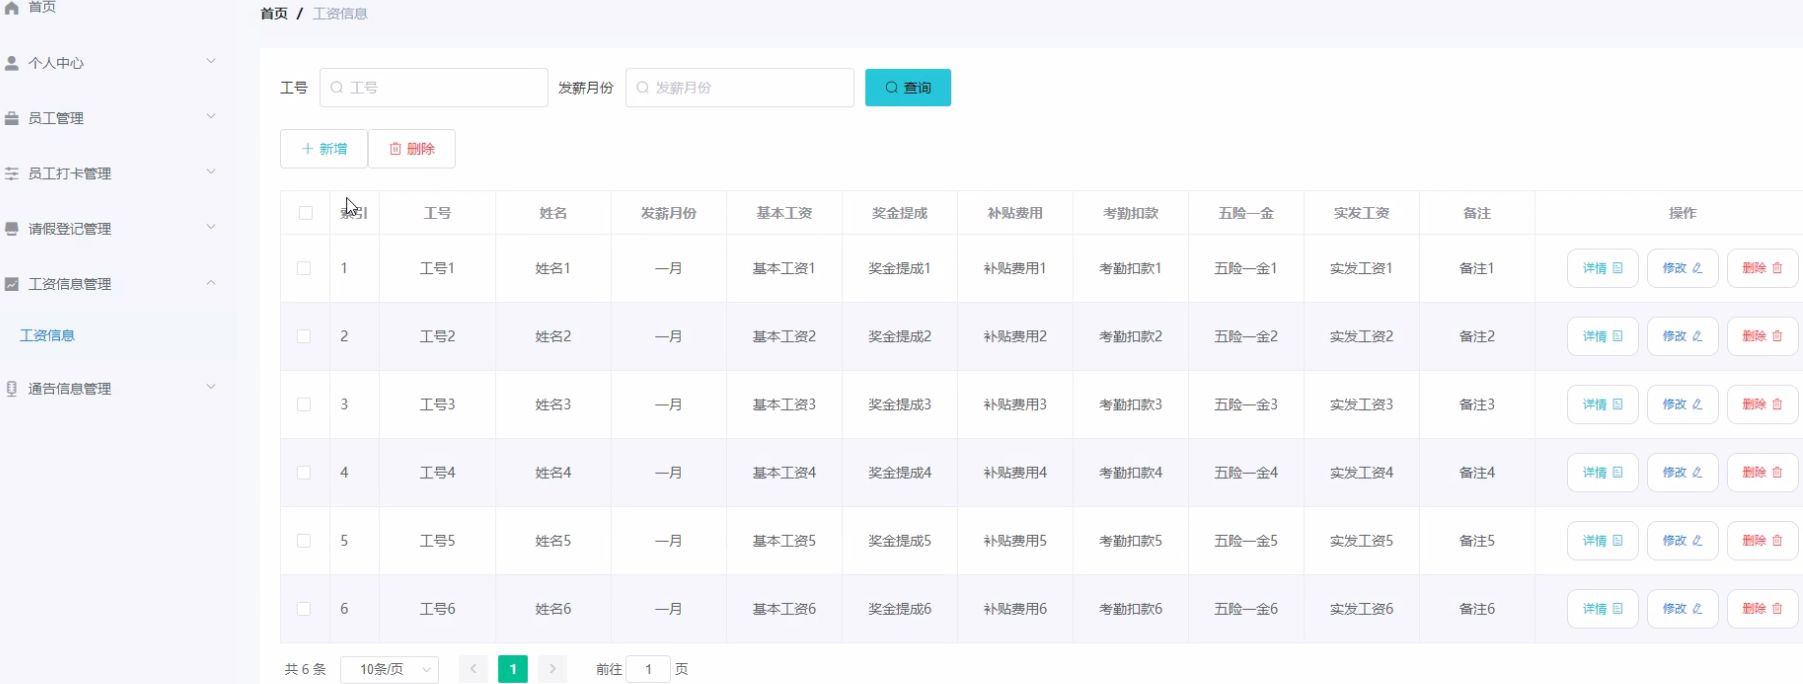Click the 通告信息管理 icon
This screenshot has height=684, width=1803.
[x=12, y=389]
